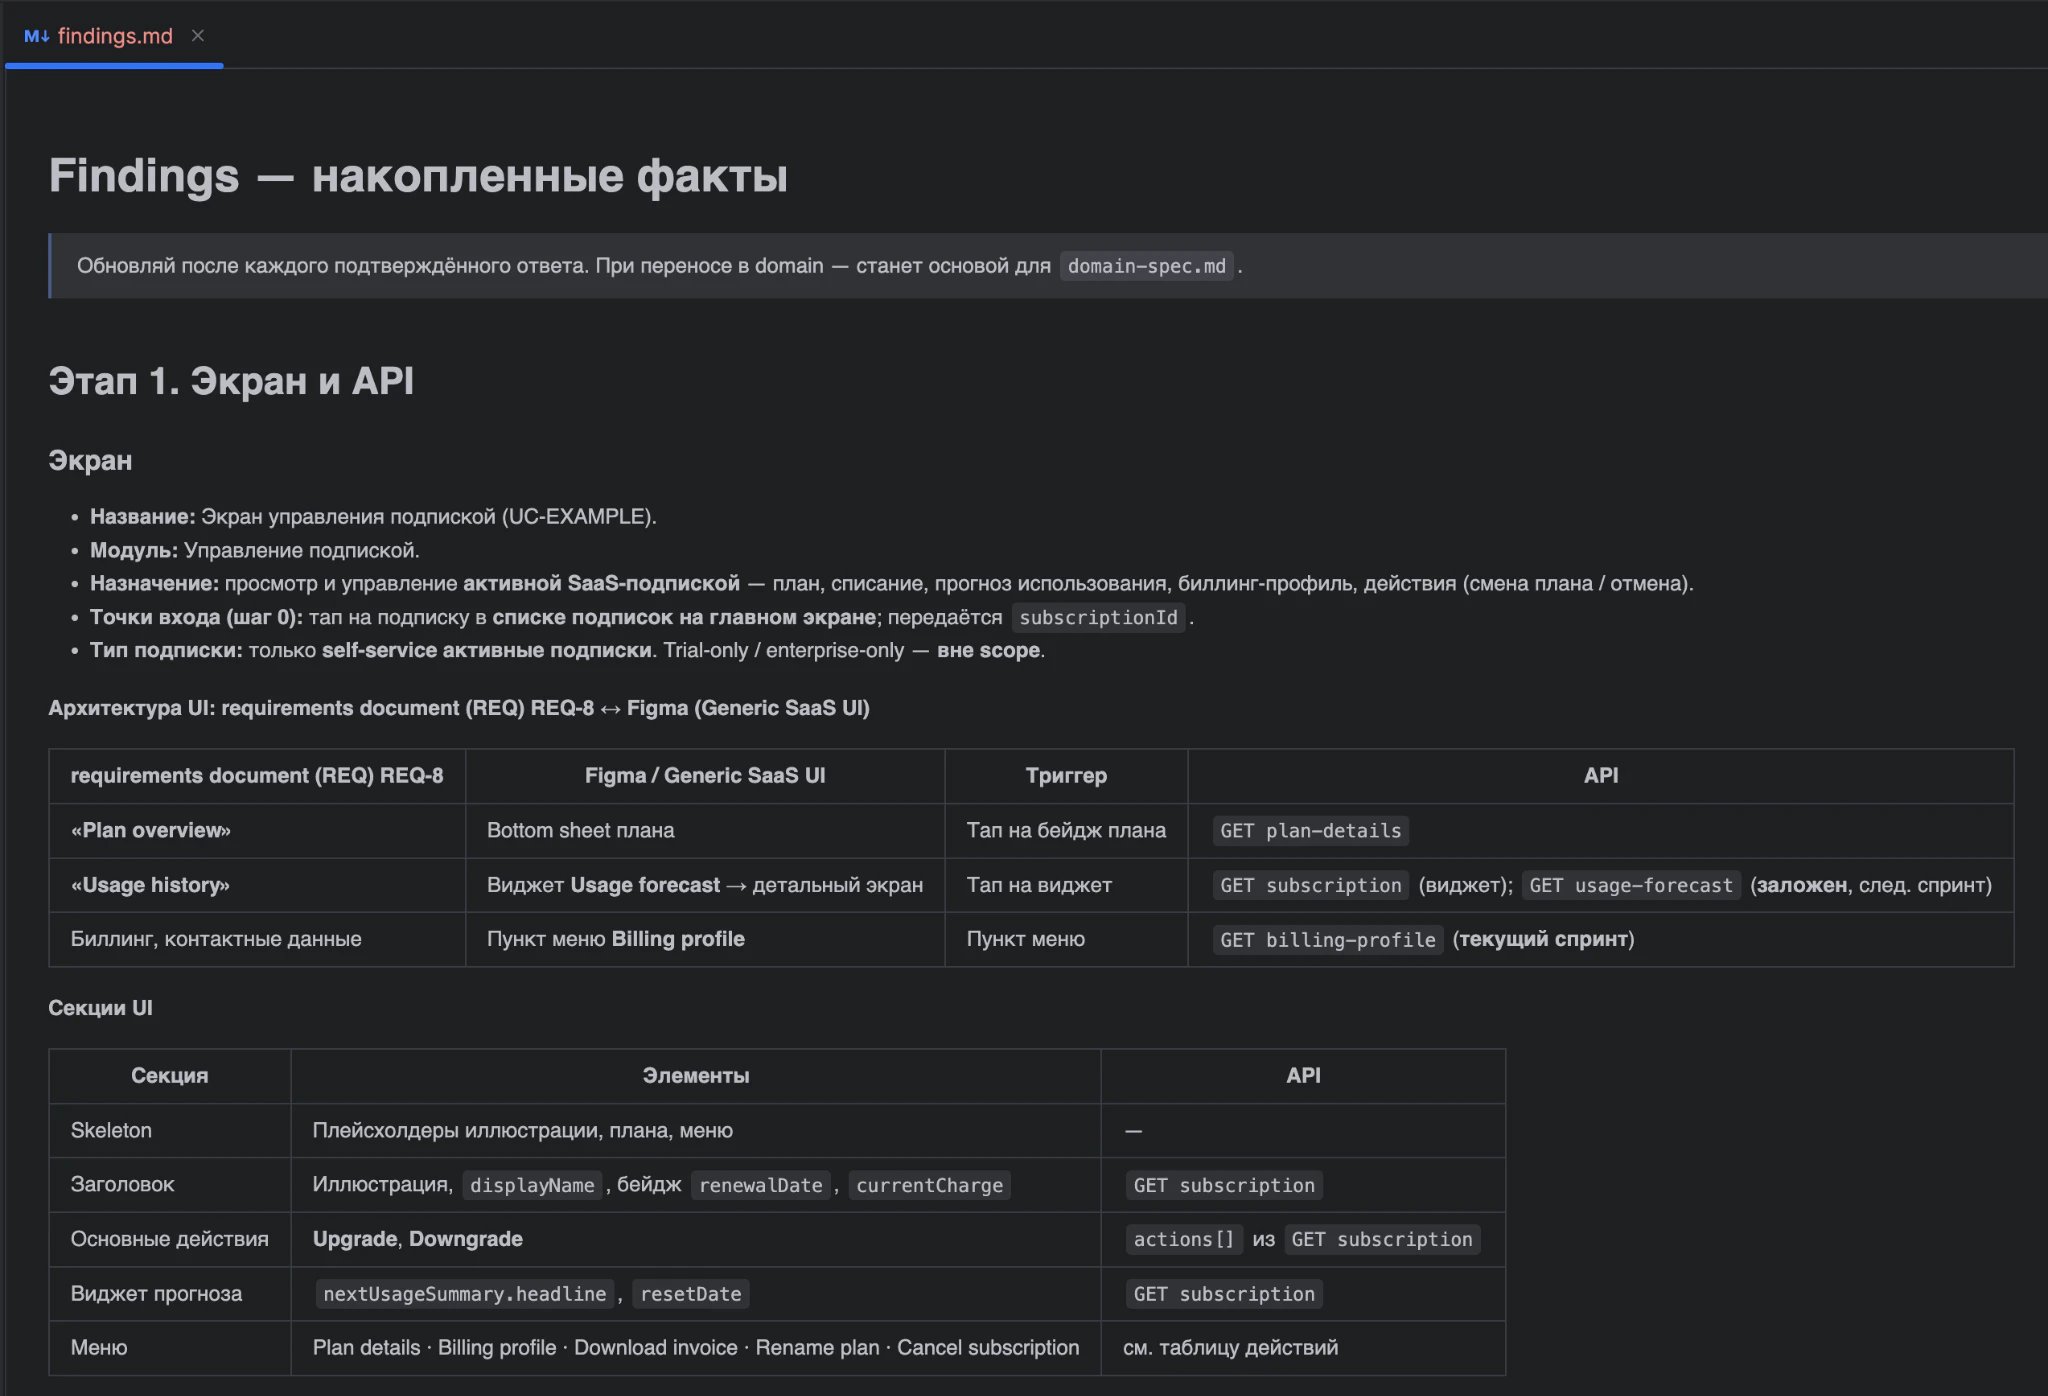
Task: Click the "Модуль:" bullet label
Action: pos(134,551)
